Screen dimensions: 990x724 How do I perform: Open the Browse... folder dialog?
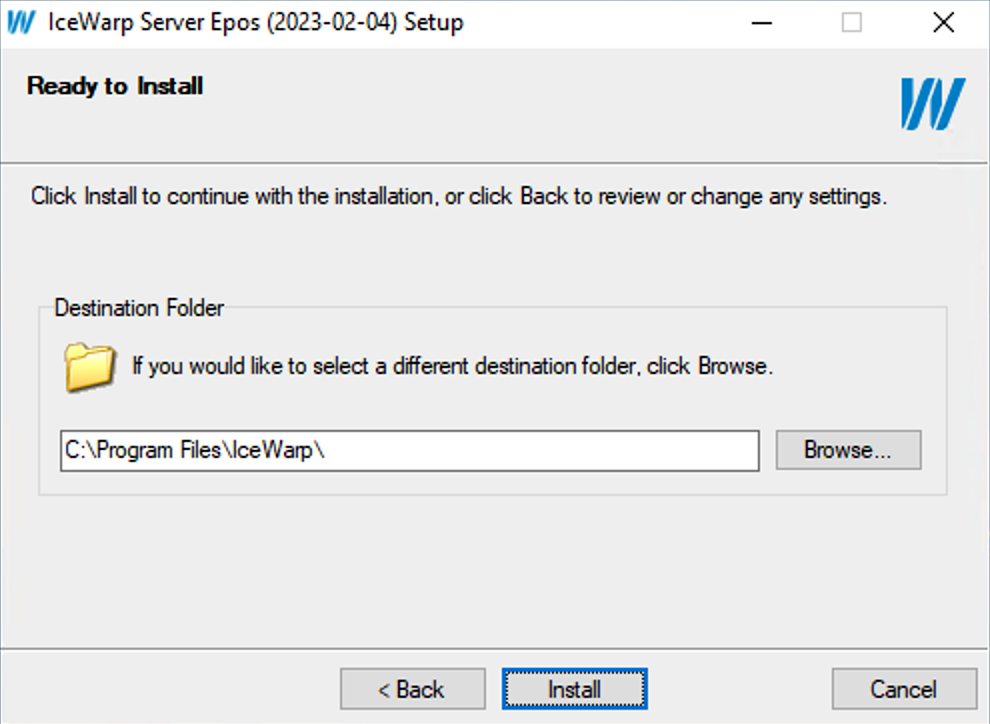pyautogui.click(x=848, y=450)
